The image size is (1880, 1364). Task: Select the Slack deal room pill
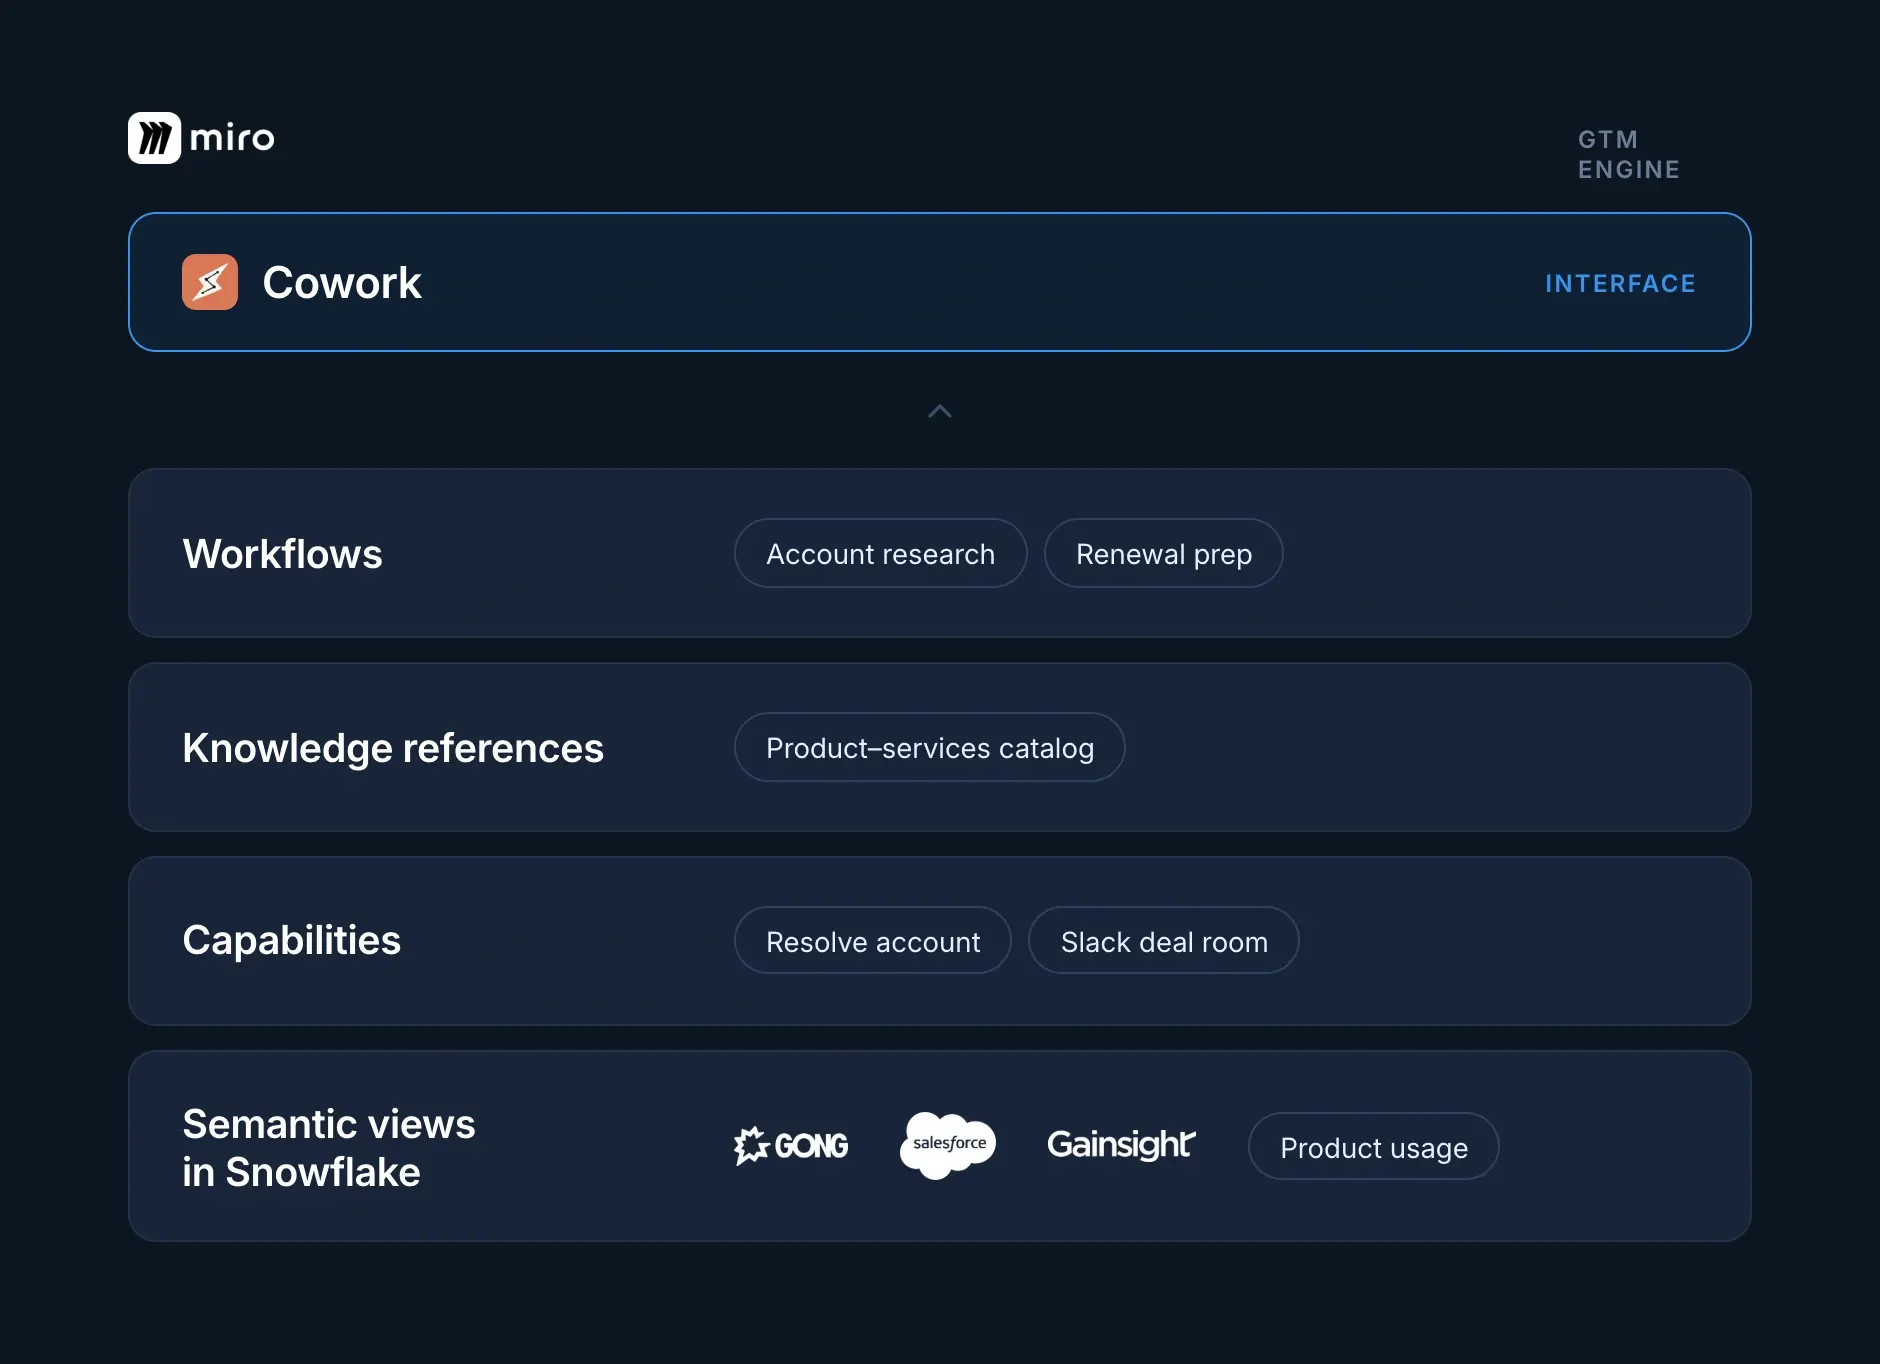point(1164,941)
